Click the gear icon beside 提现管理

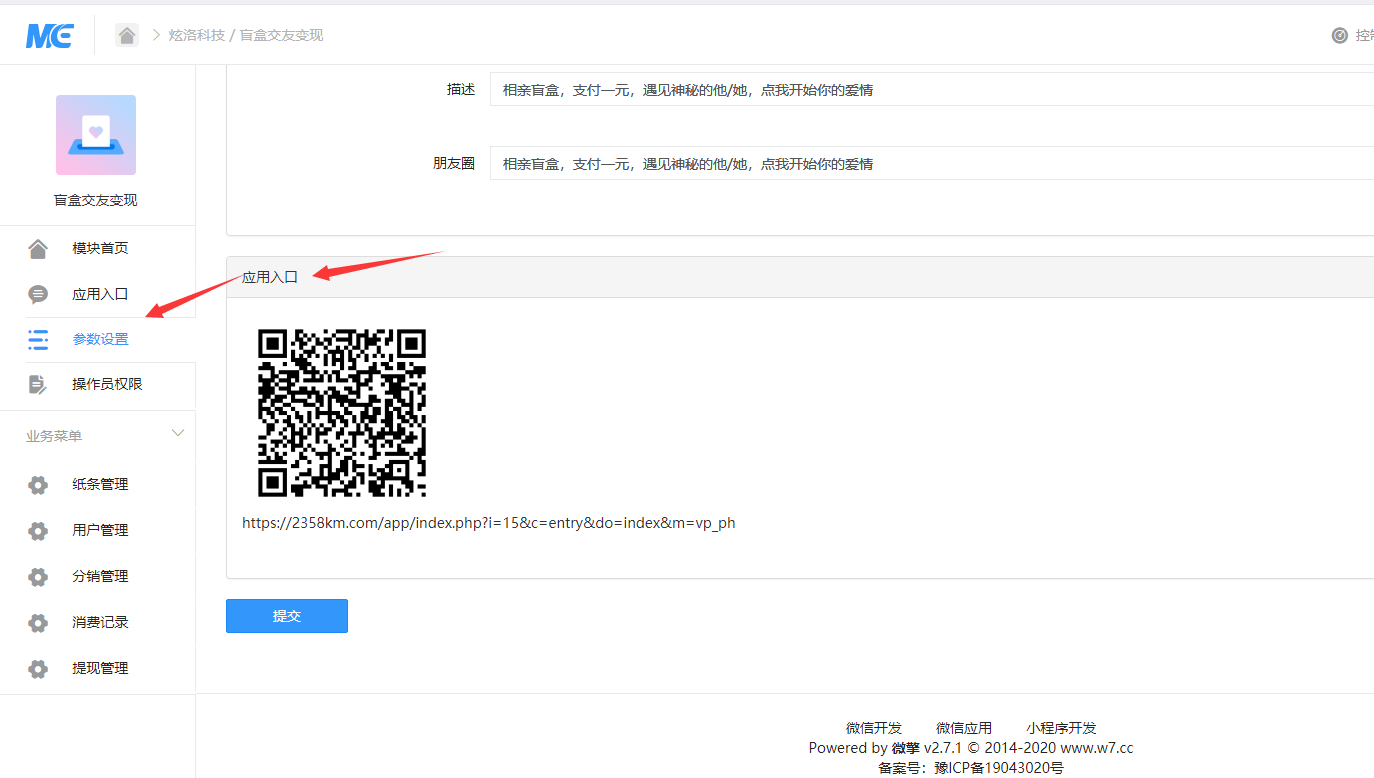click(38, 669)
